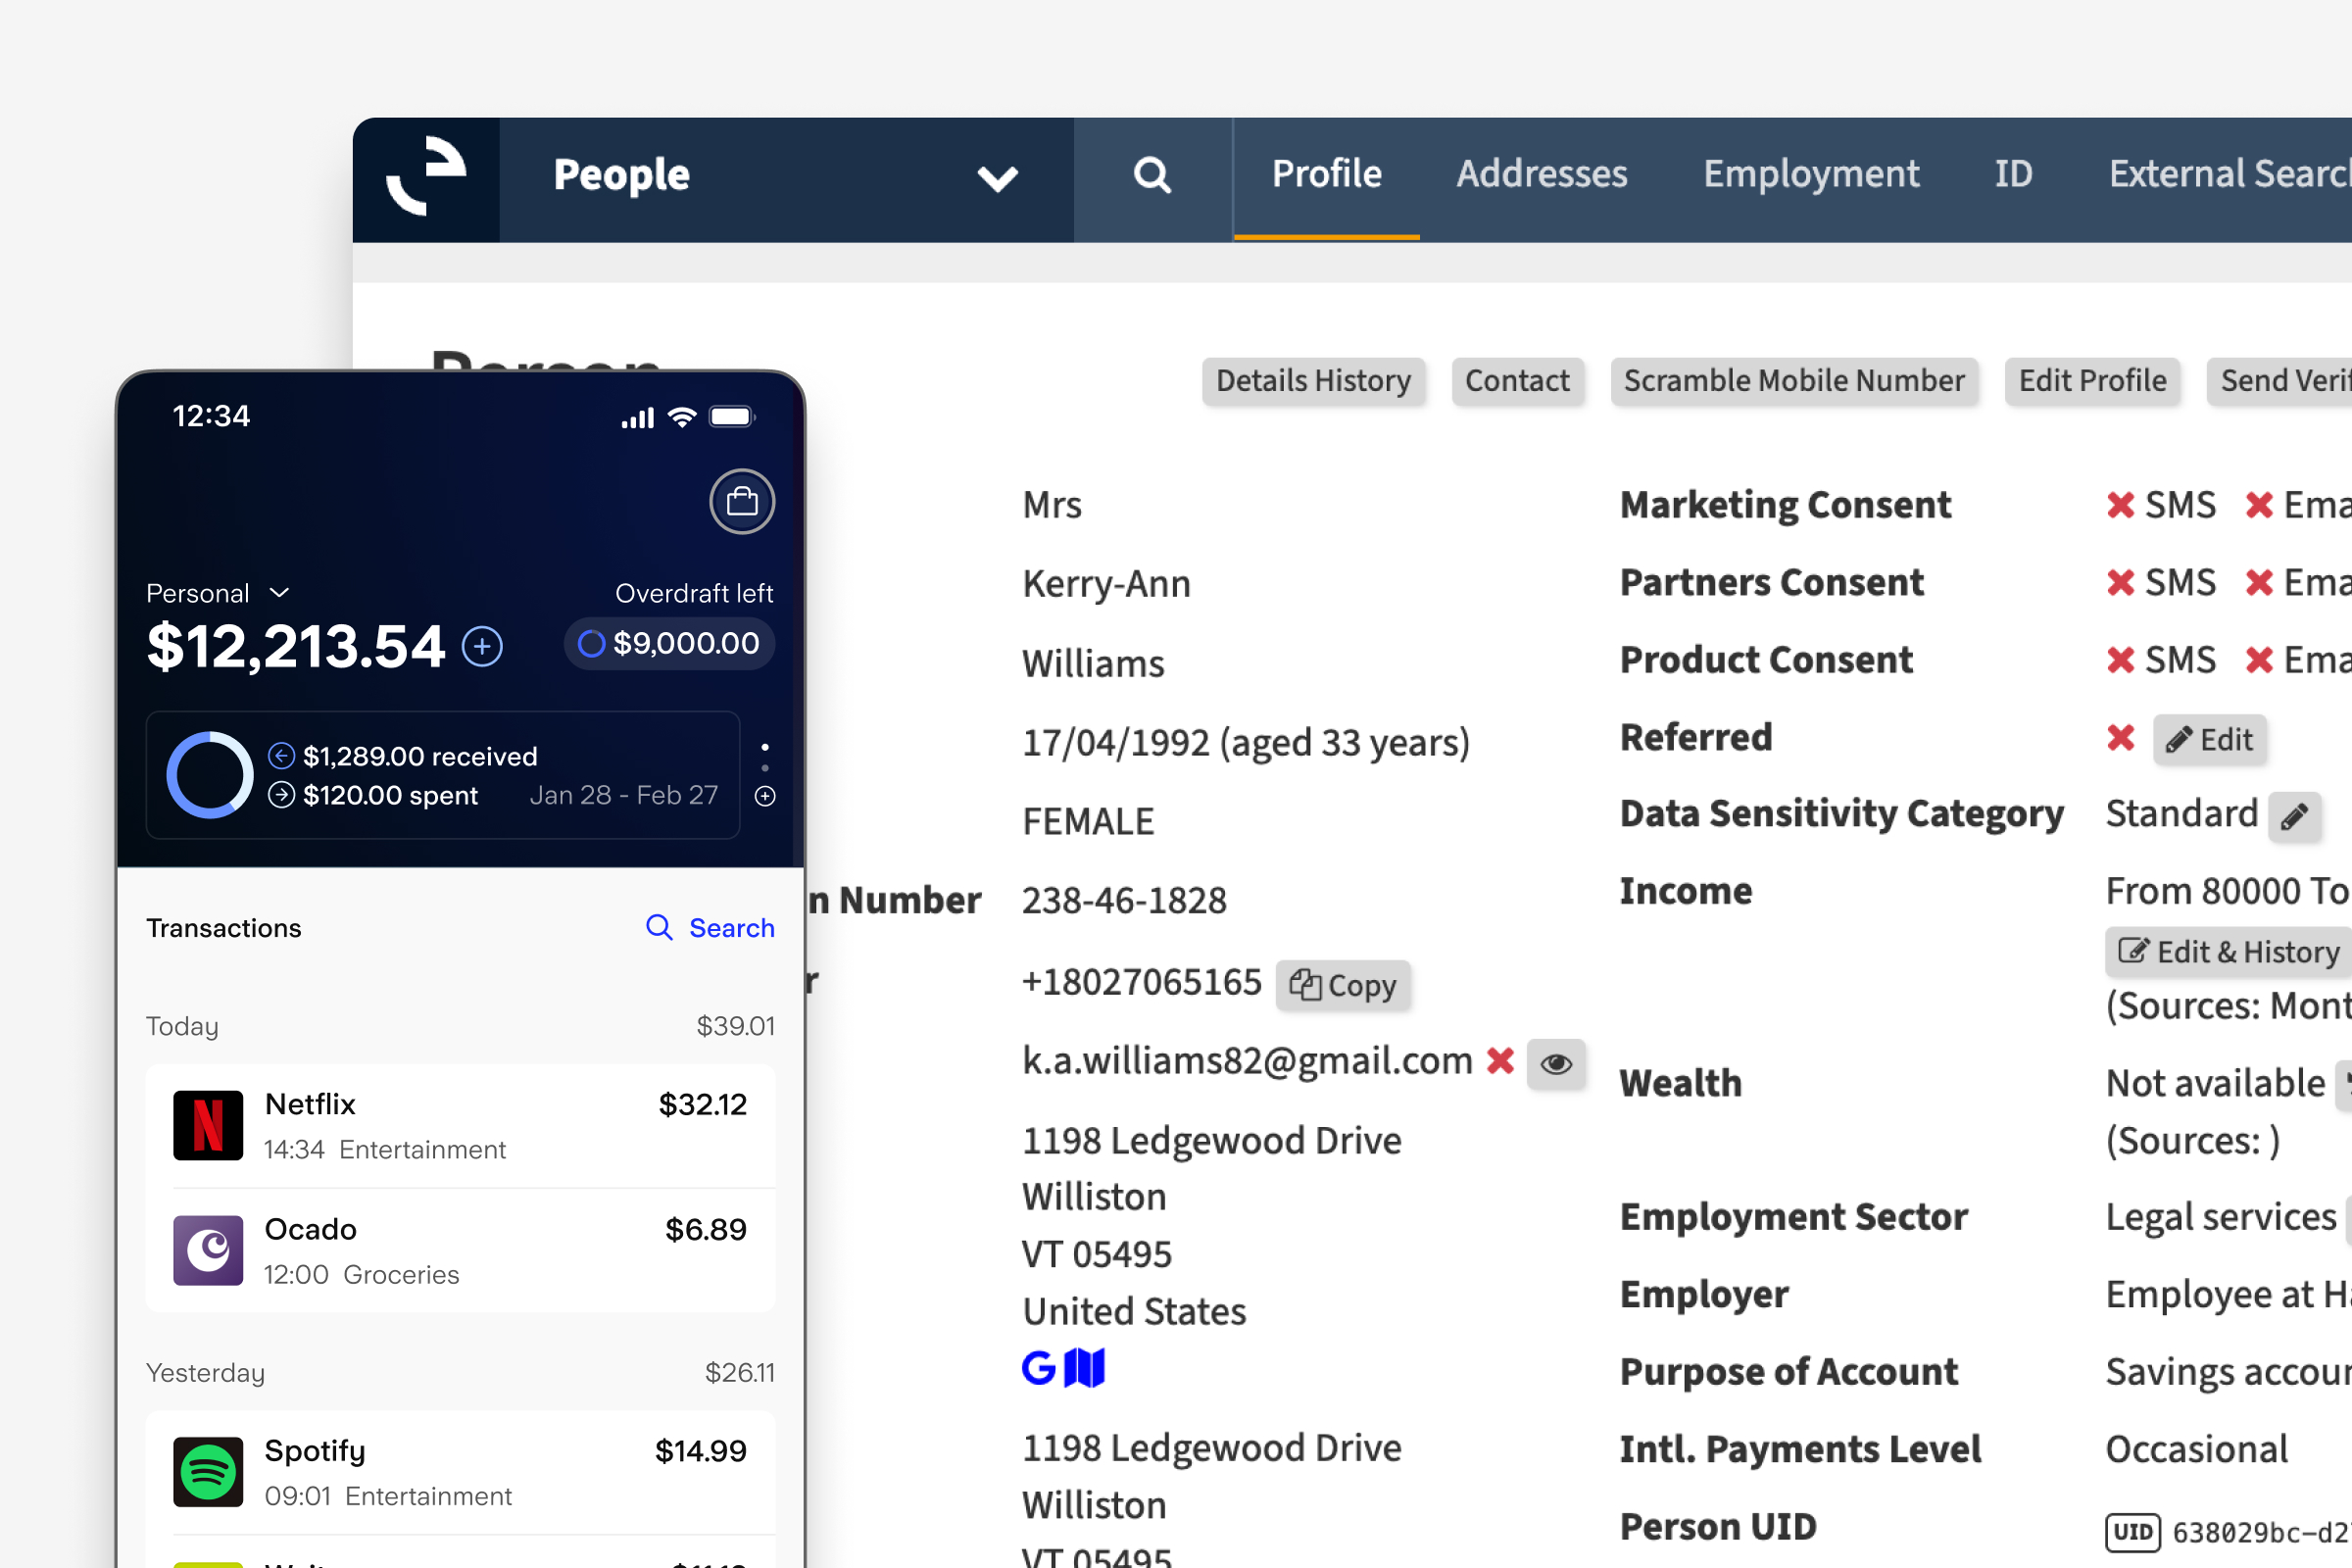Click the circular spending progress ring
The image size is (2352, 1568).
[209, 775]
